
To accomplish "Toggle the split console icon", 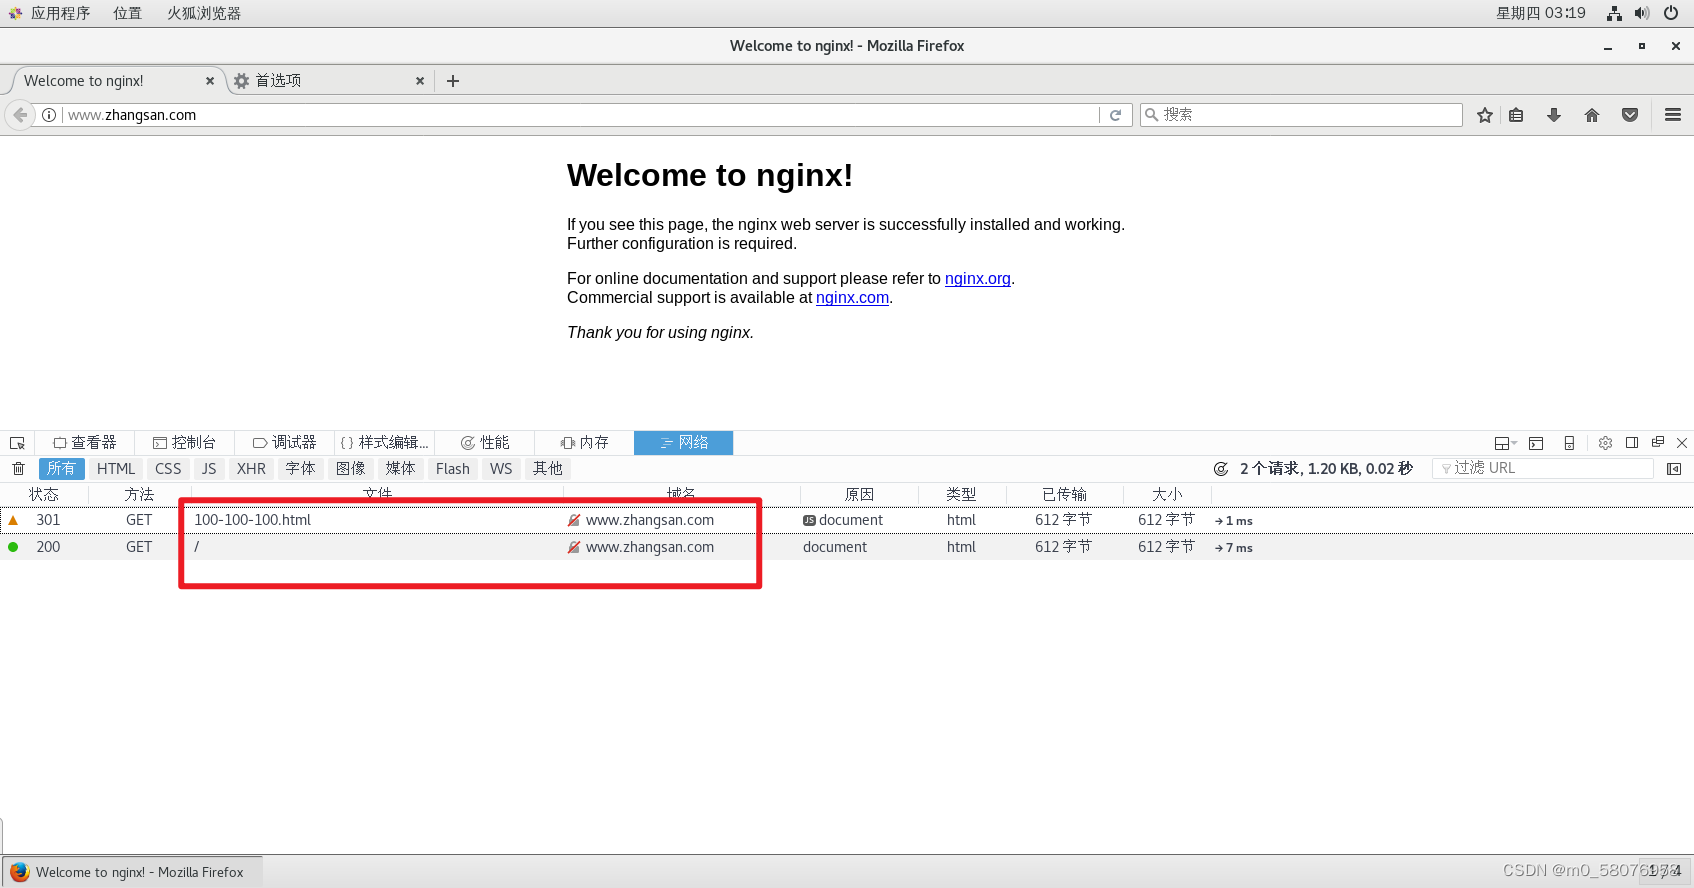I will pos(1536,443).
